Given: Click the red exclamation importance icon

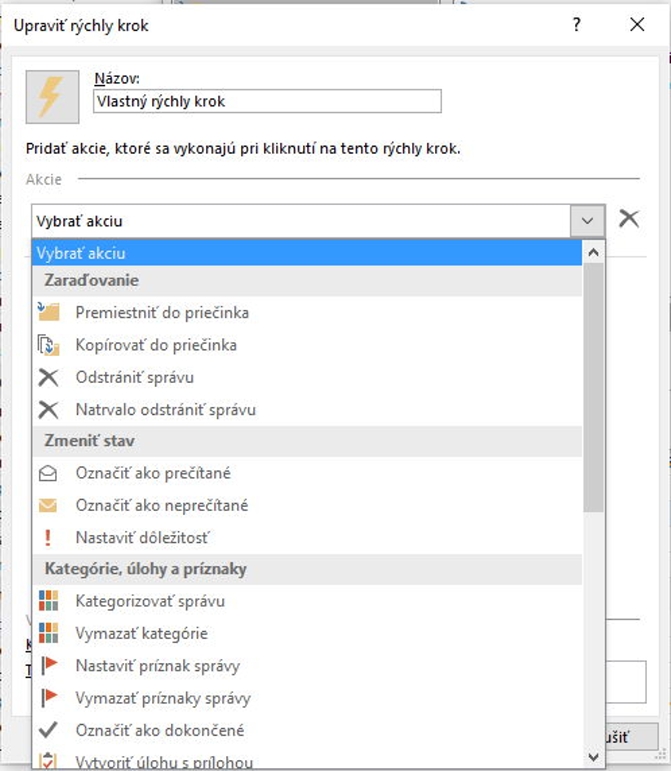Looking at the screenshot, I should pos(48,537).
